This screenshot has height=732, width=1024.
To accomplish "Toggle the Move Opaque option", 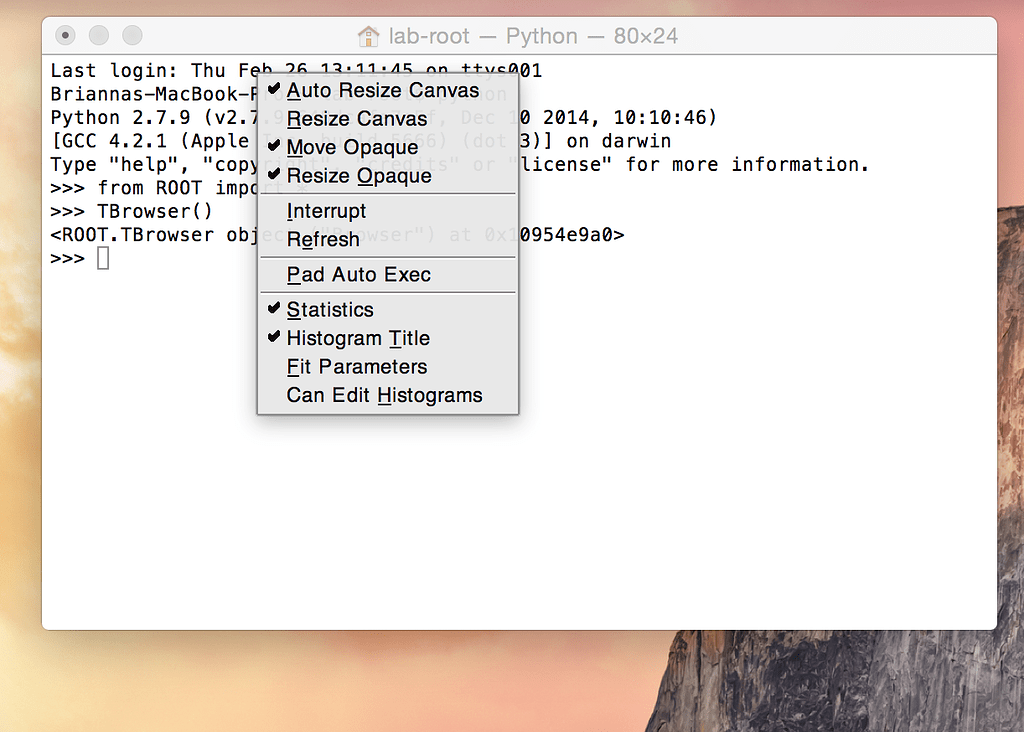I will coord(352,147).
